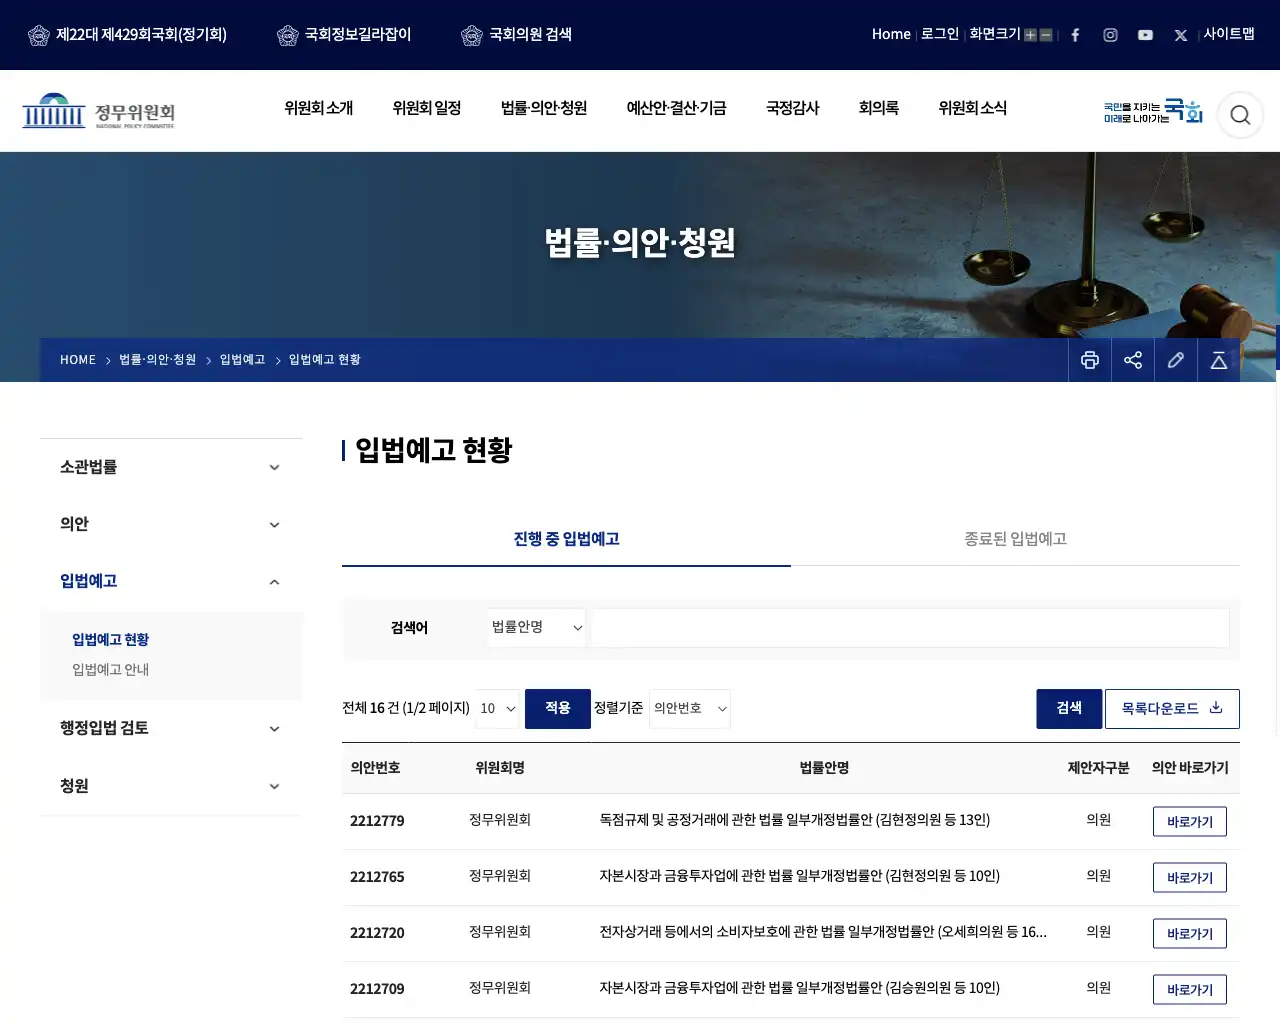Switch to the 종료된 입법예고 tab
This screenshot has height=1024, width=1280.
coord(1015,539)
